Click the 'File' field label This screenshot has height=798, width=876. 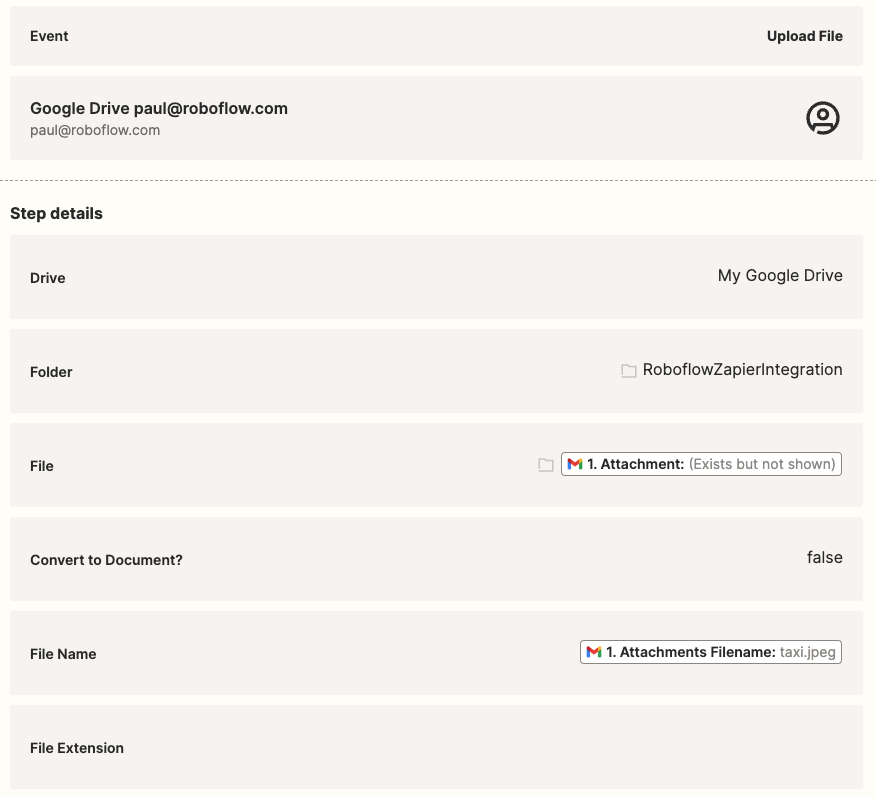[42, 466]
